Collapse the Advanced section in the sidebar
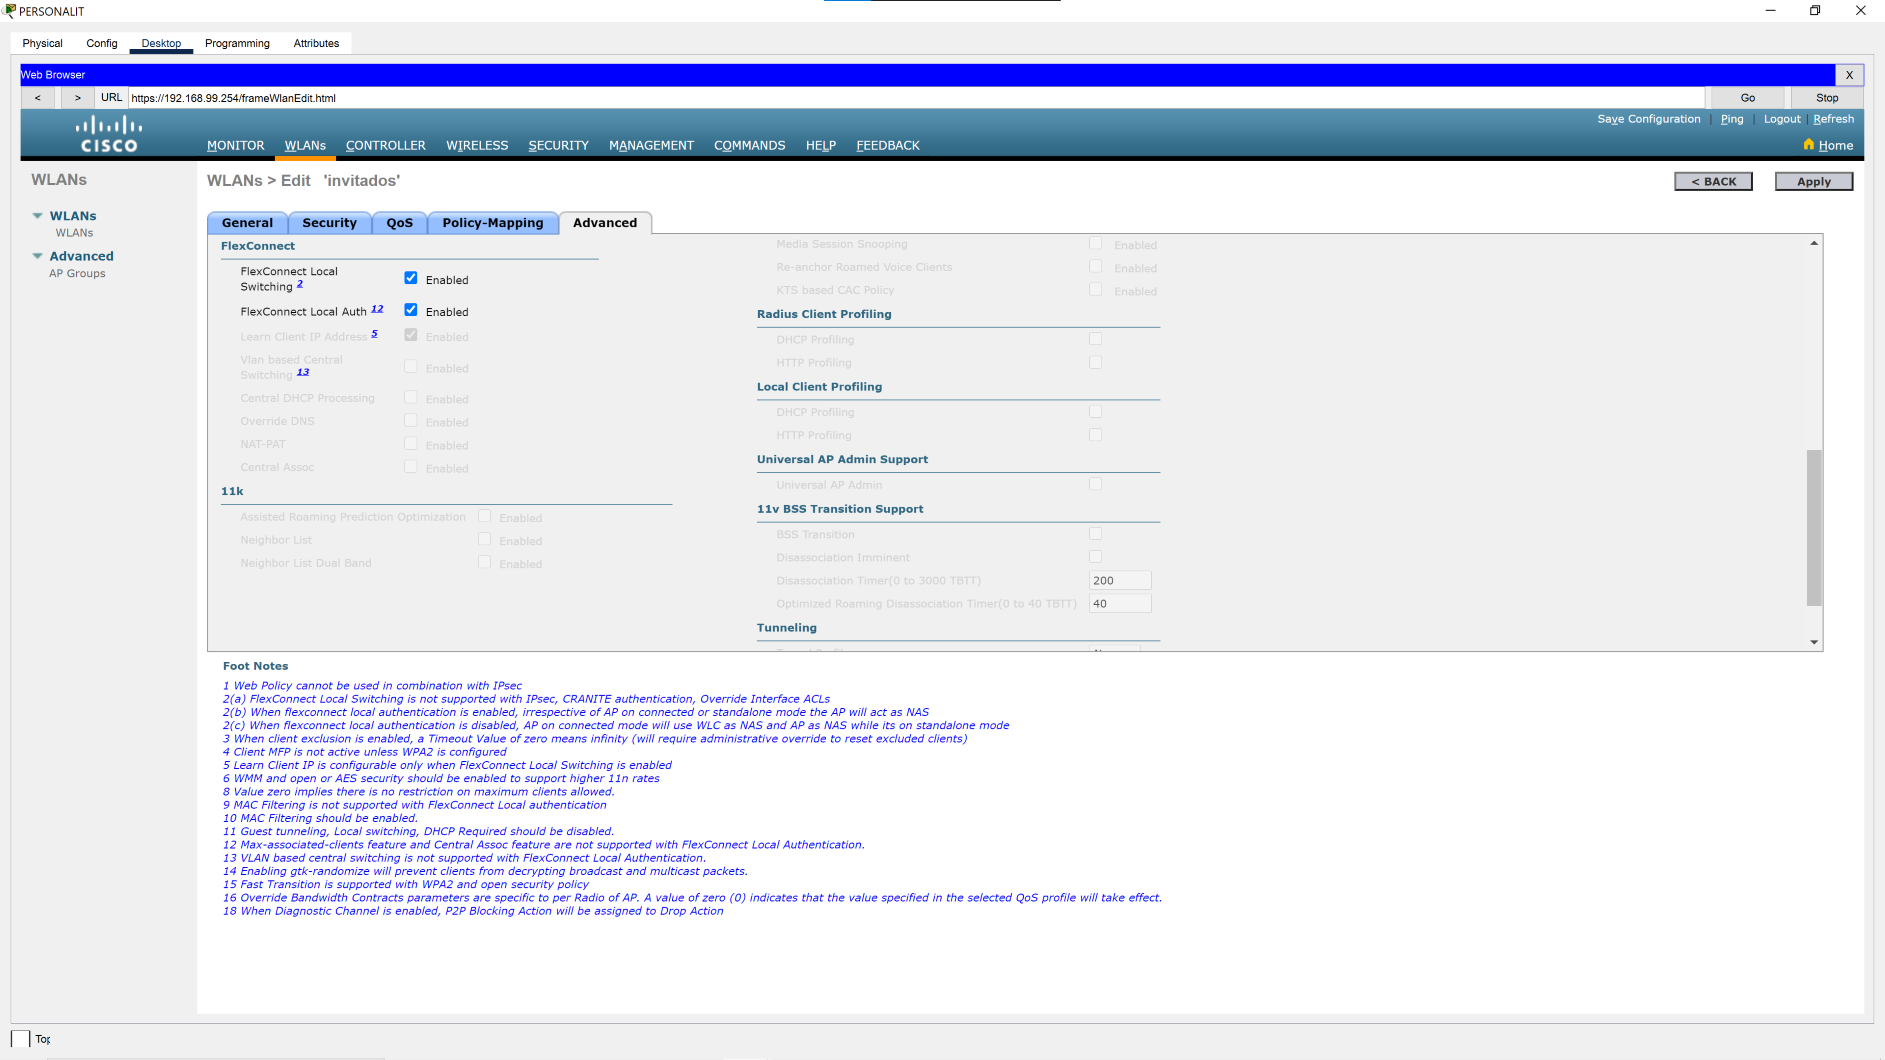 pos(38,256)
